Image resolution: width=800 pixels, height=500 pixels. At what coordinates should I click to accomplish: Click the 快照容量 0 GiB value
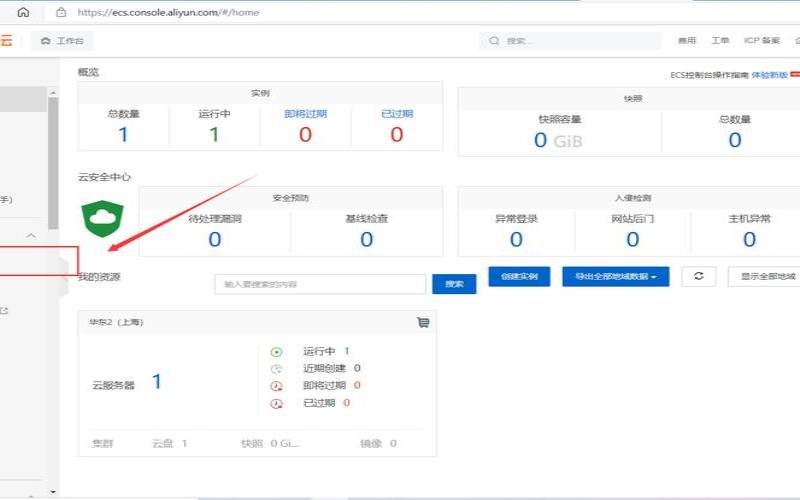pos(559,140)
